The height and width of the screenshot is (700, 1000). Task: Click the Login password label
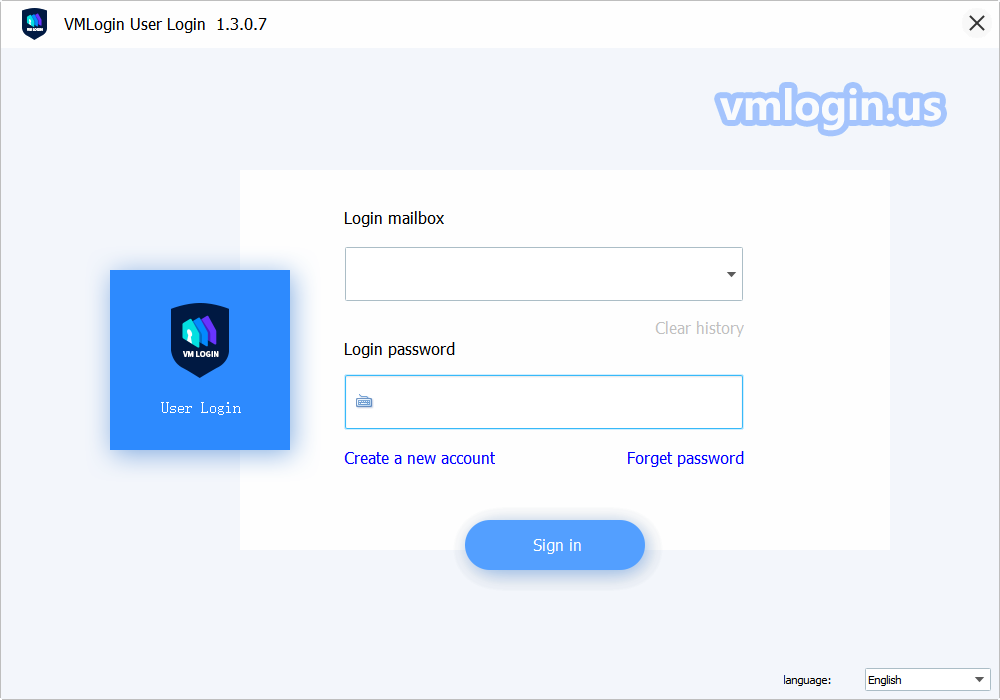tap(399, 349)
